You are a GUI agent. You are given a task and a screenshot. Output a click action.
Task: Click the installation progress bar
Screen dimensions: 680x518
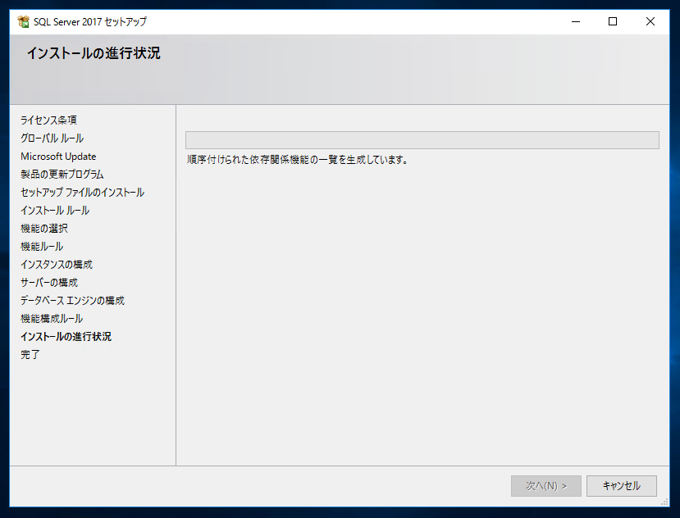422,140
